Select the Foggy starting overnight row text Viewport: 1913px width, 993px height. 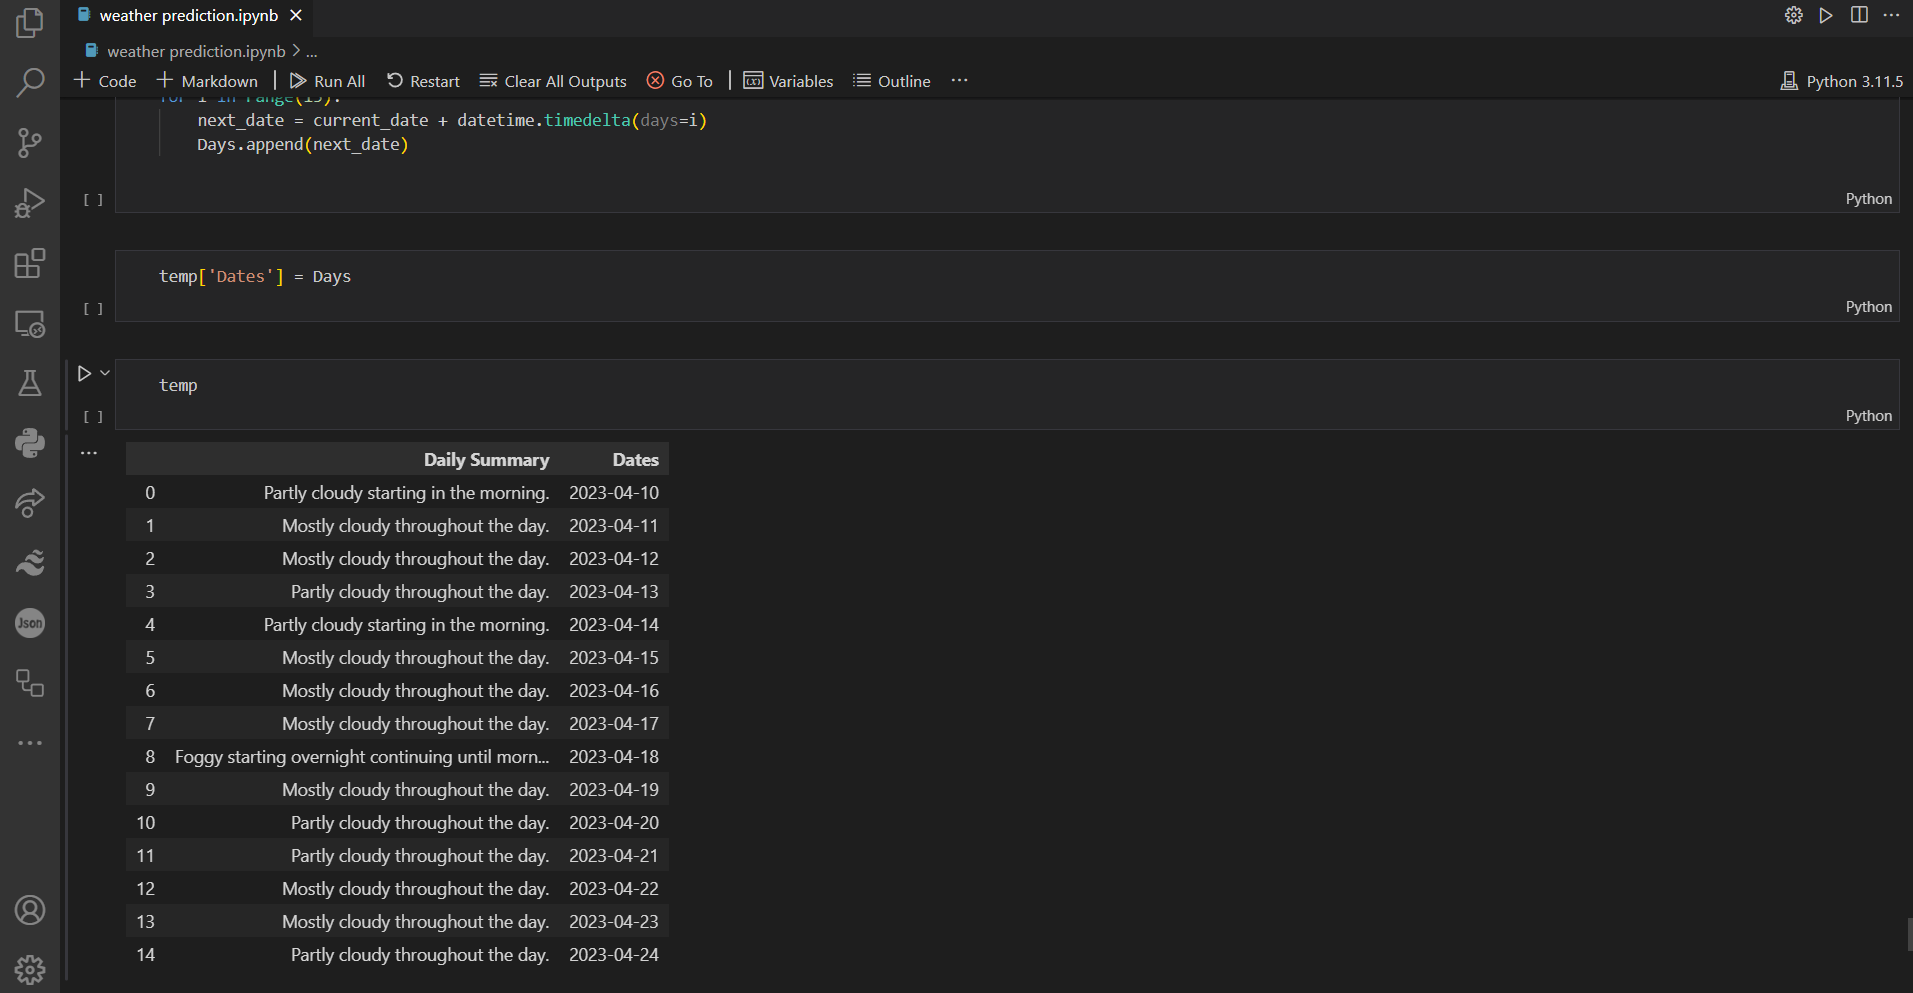point(362,757)
